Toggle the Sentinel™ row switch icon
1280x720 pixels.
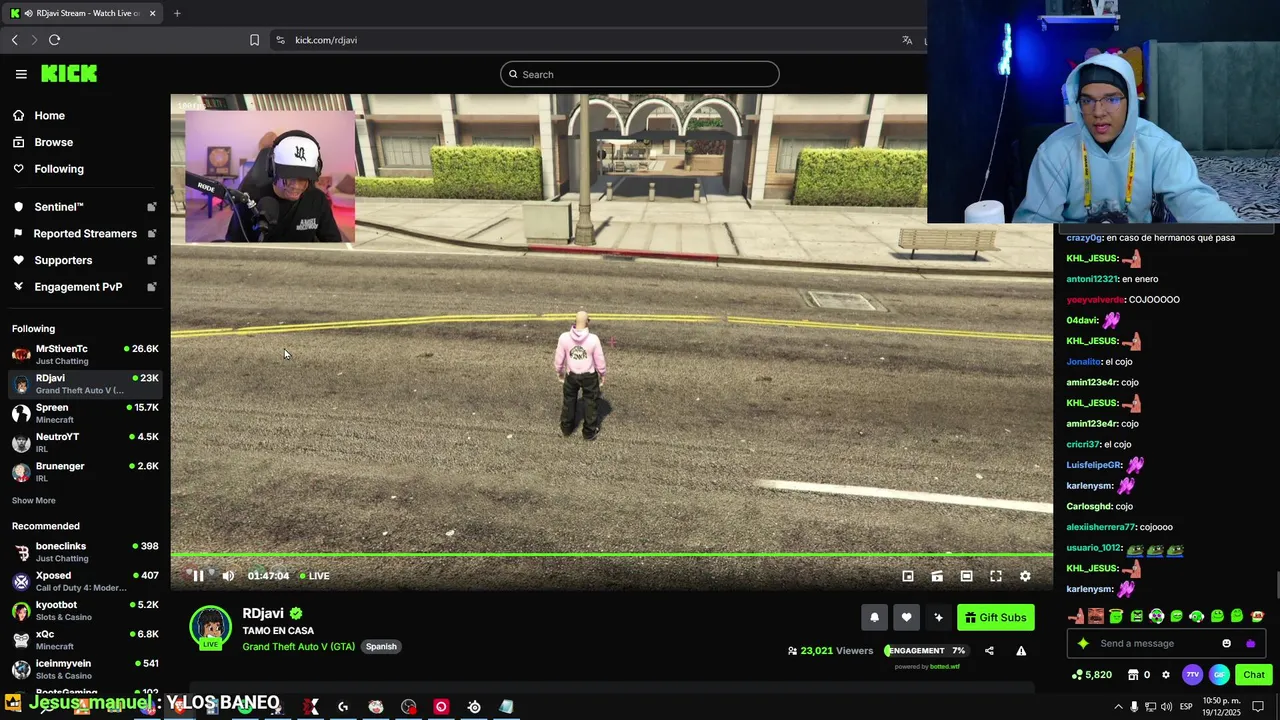152,207
